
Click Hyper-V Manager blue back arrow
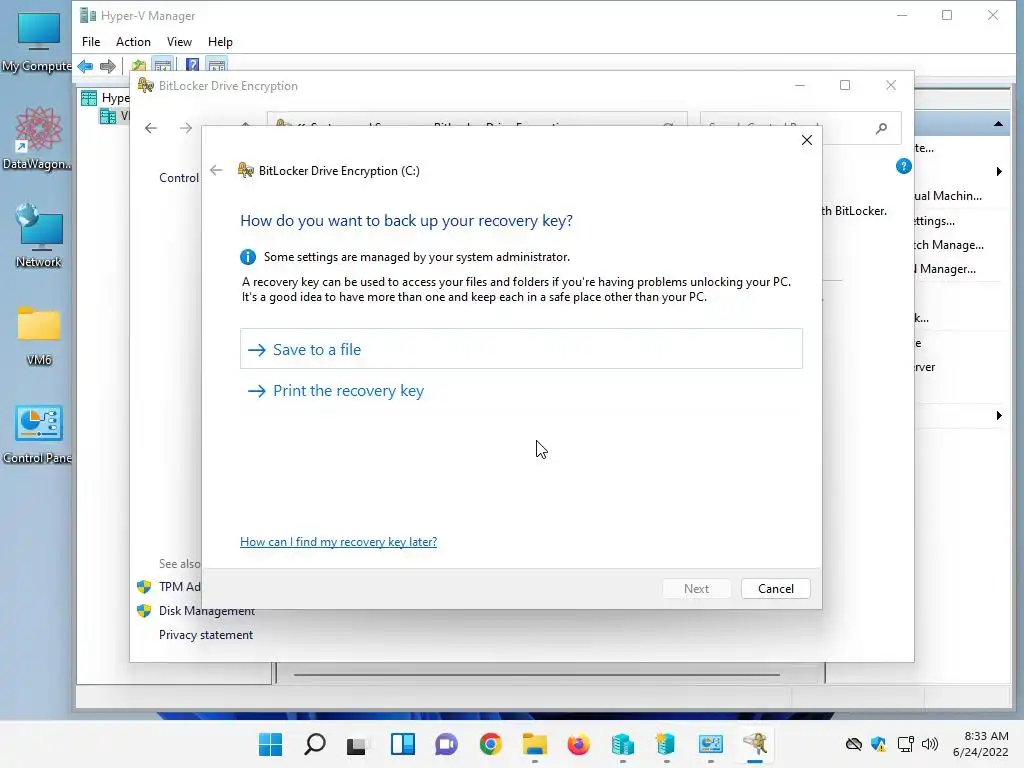tap(86, 65)
